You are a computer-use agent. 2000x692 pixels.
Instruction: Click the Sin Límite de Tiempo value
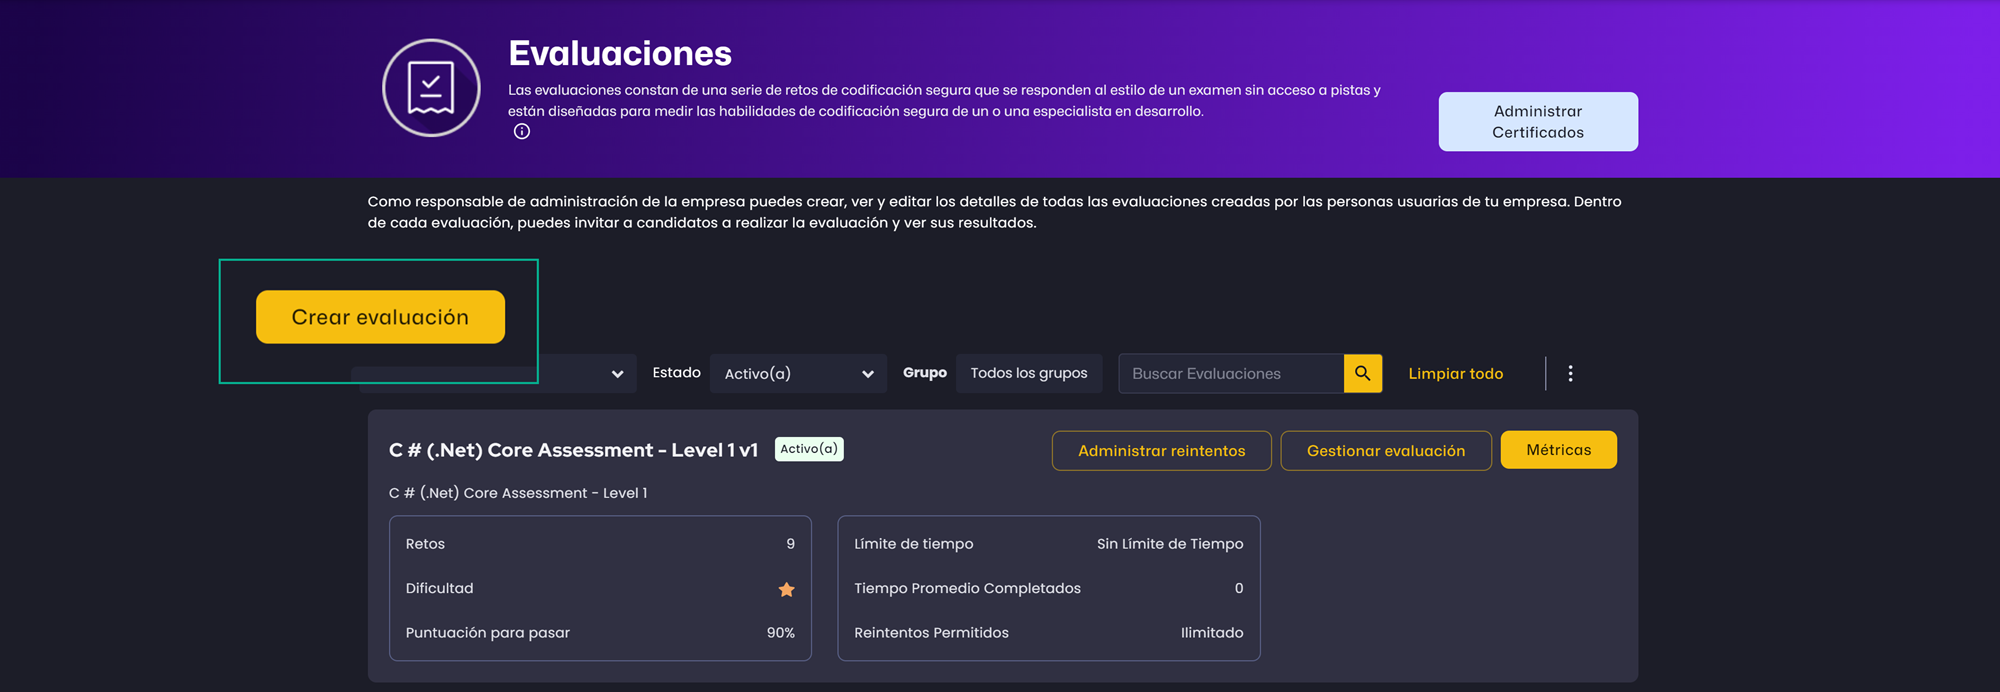tap(1170, 544)
